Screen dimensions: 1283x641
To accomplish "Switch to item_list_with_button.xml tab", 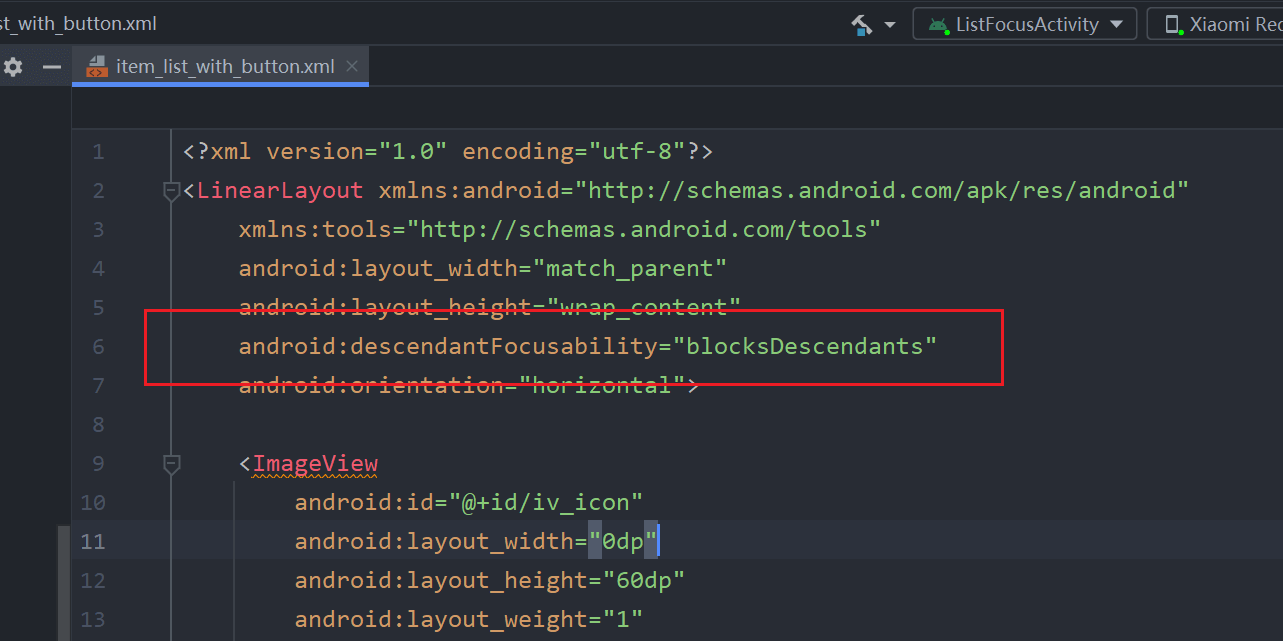I will coord(221,67).
